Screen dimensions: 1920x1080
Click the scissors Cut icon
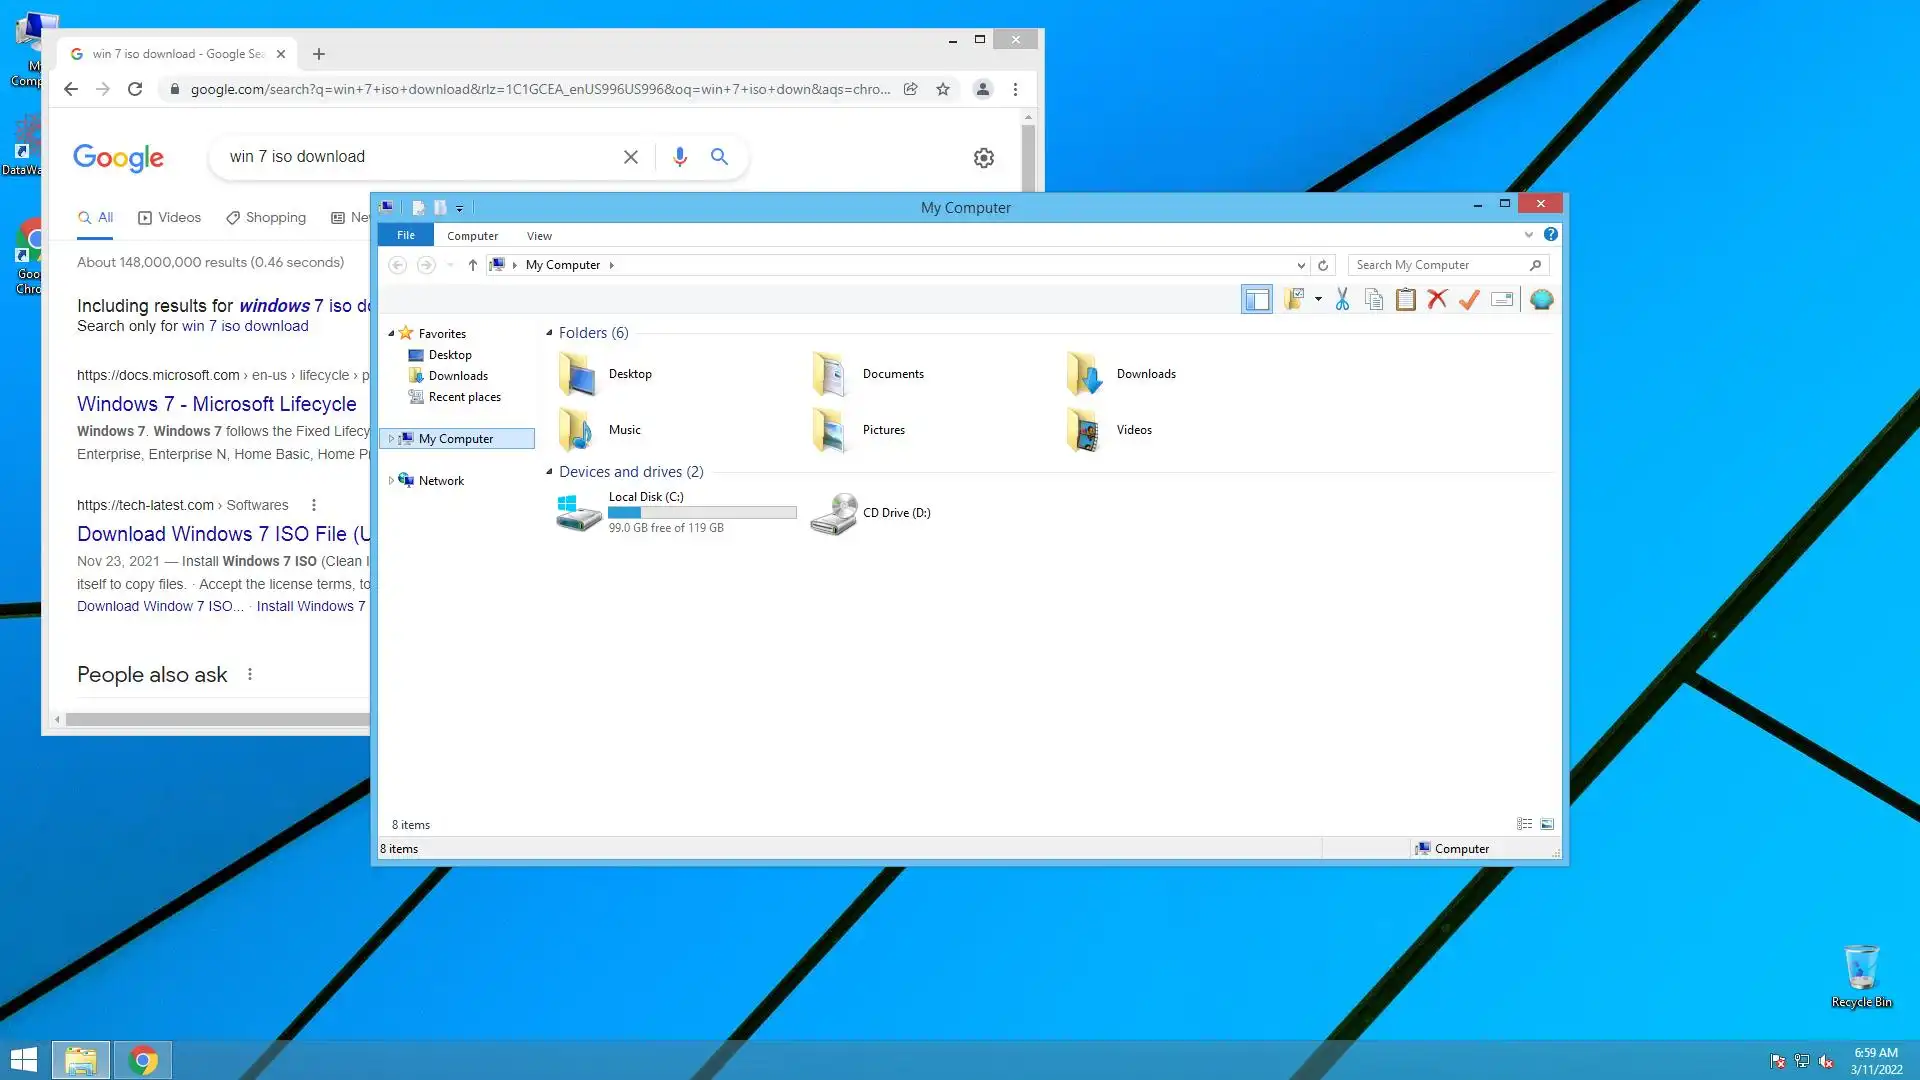pyautogui.click(x=1342, y=299)
